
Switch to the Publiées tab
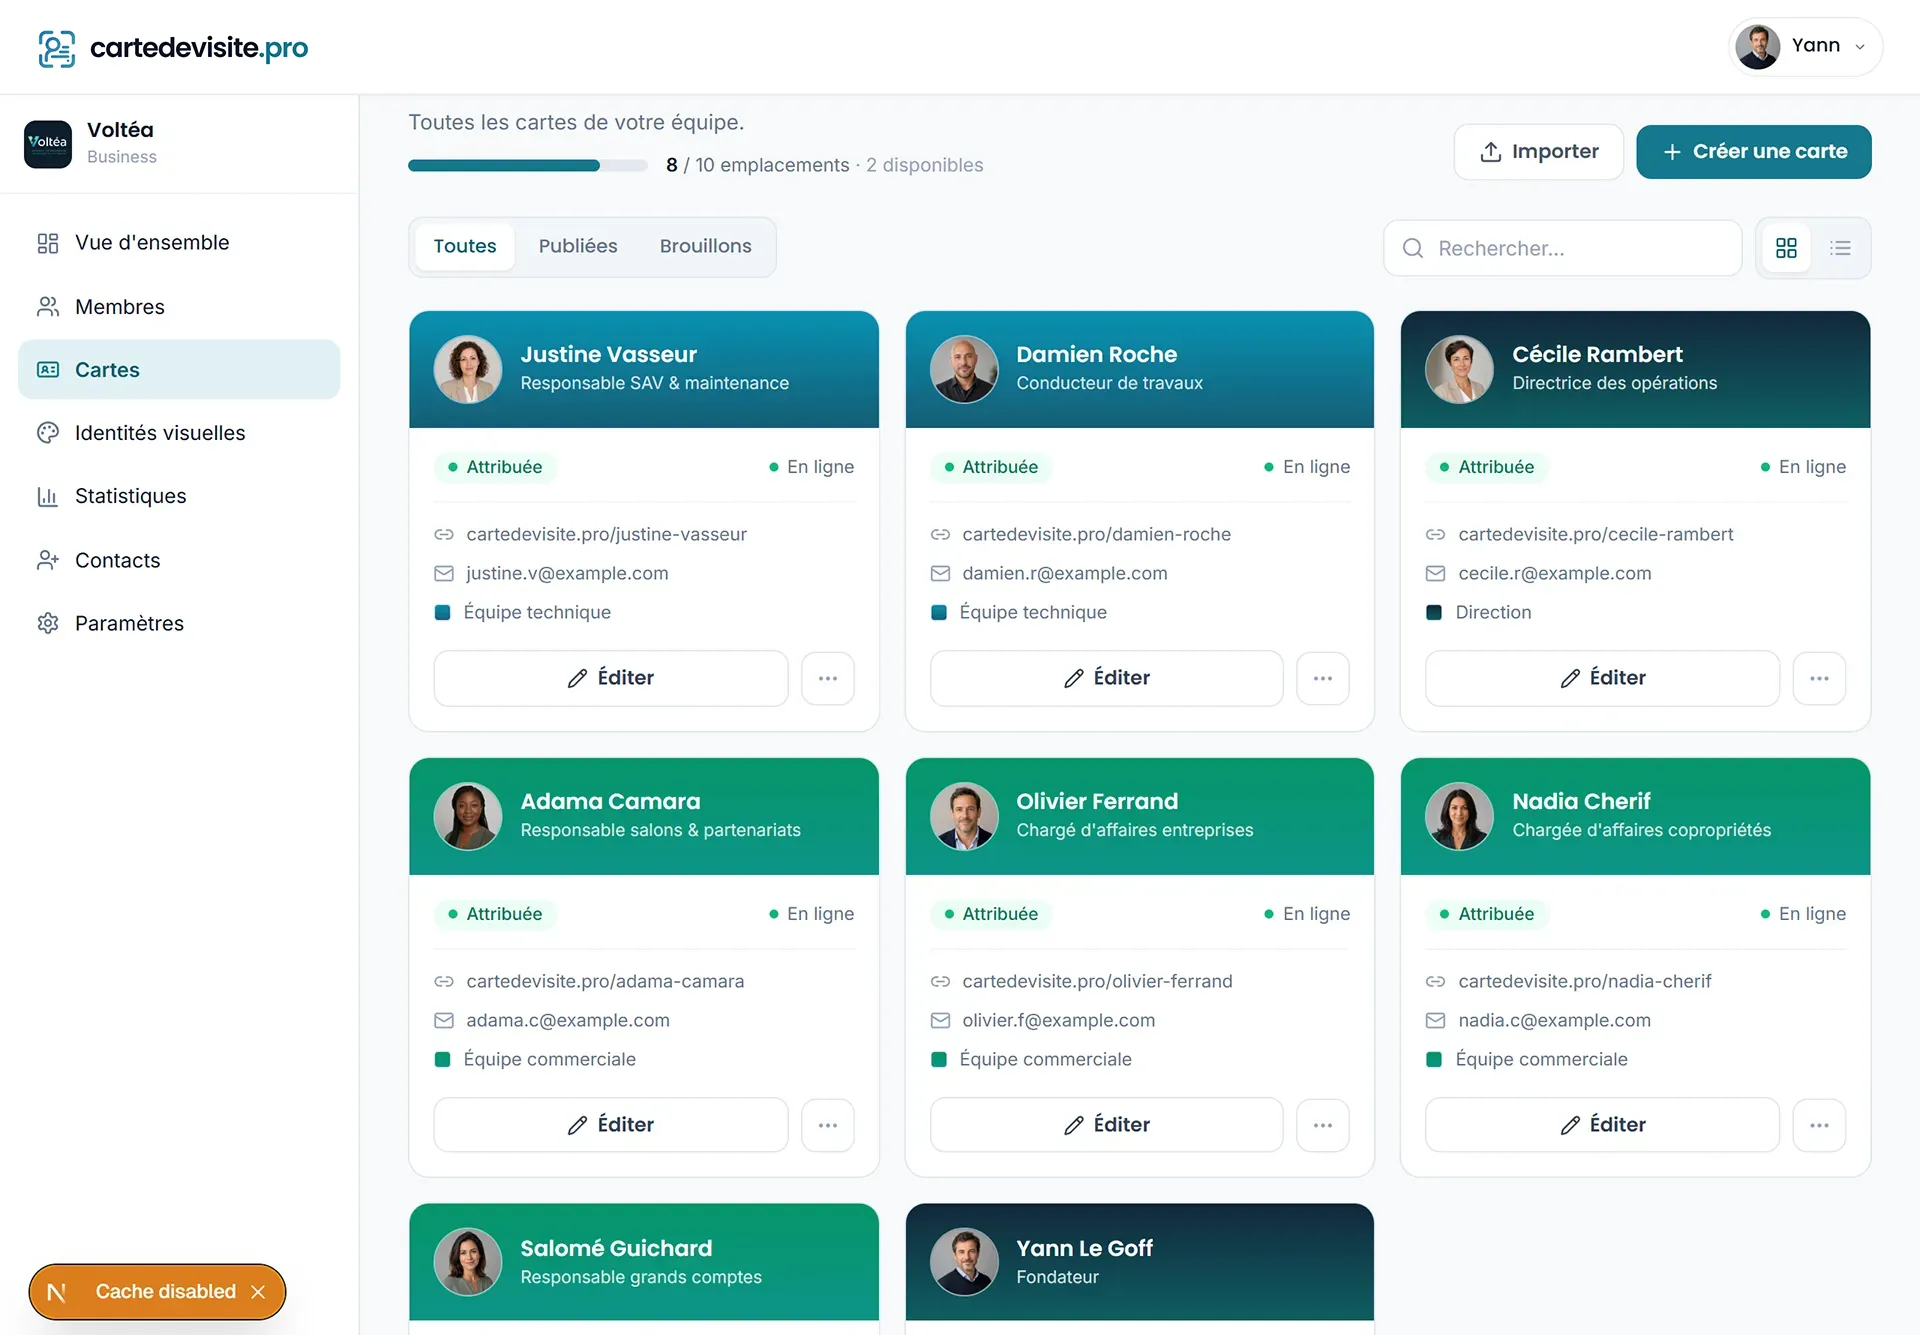click(578, 247)
